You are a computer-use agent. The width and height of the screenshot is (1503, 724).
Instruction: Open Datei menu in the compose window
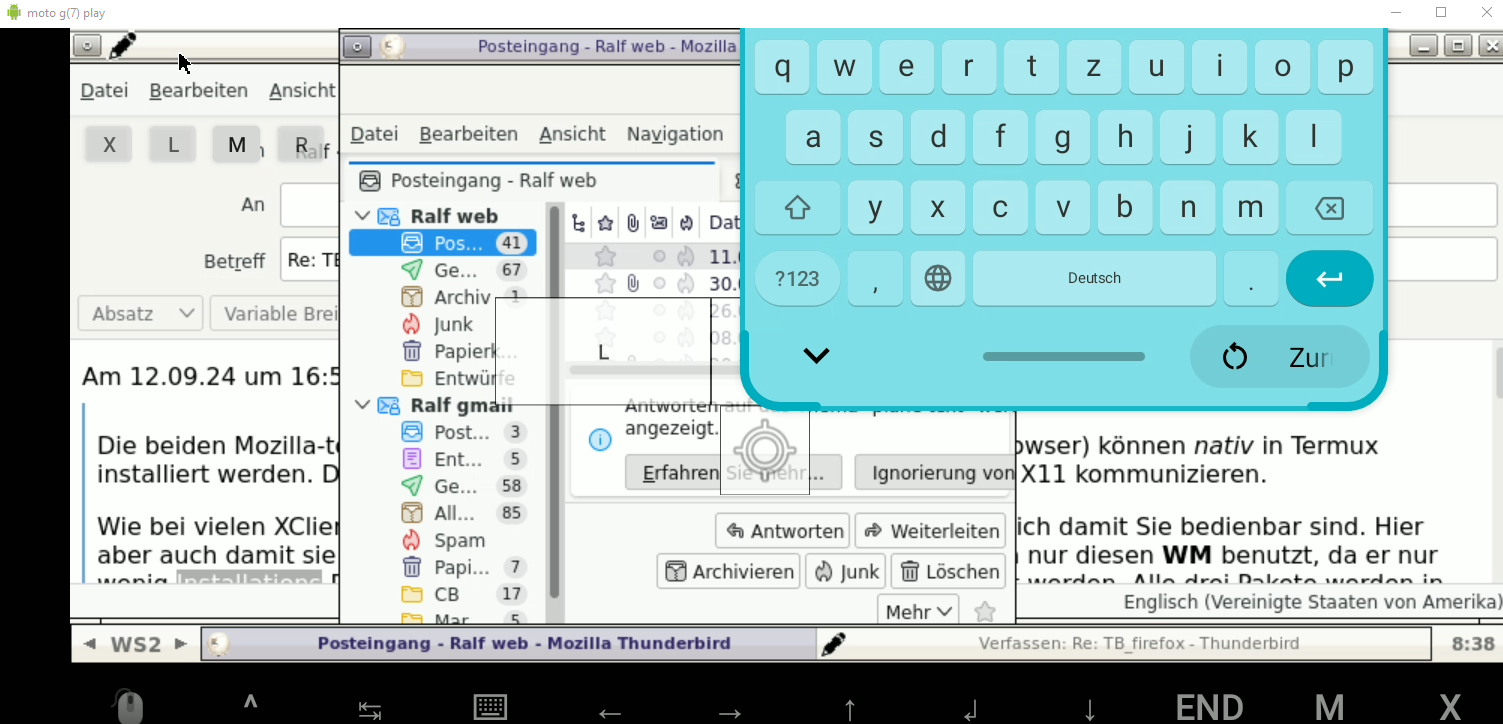[x=104, y=90]
